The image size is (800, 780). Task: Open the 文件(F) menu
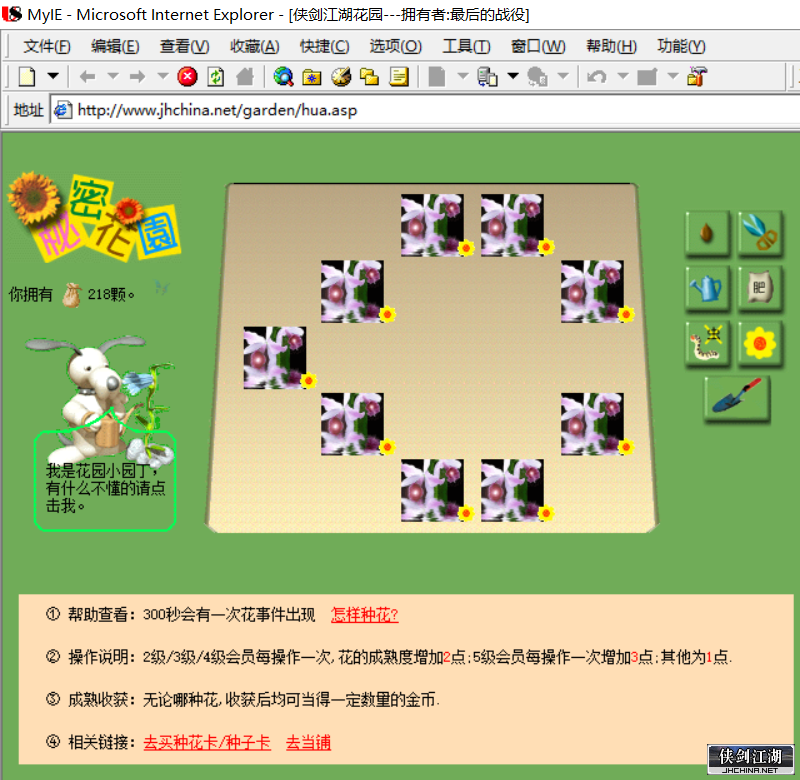(x=47, y=46)
